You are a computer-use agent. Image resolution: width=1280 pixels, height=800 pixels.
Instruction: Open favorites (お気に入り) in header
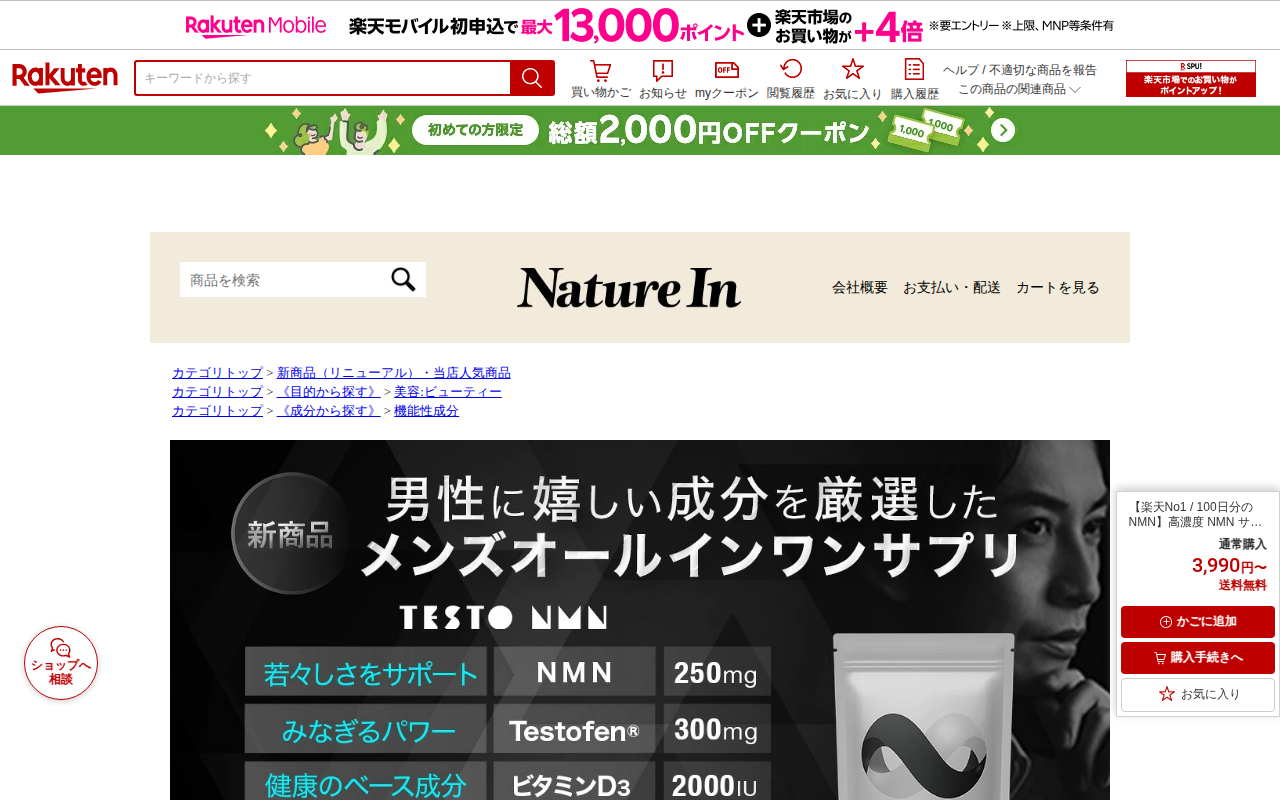[853, 79]
